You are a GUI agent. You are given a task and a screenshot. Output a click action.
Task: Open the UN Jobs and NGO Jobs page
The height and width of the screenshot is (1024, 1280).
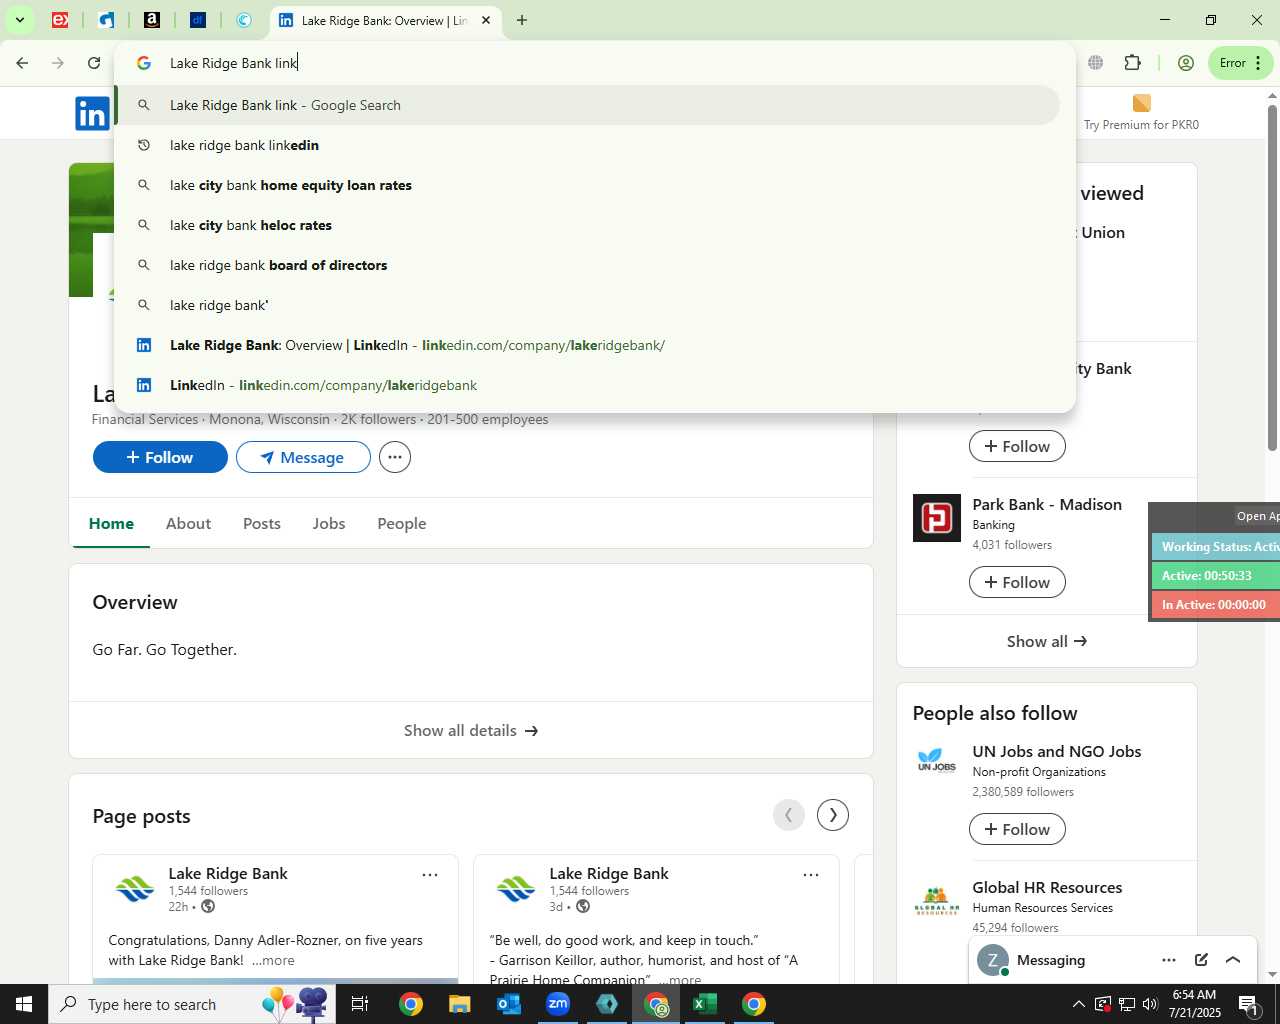pos(1057,751)
